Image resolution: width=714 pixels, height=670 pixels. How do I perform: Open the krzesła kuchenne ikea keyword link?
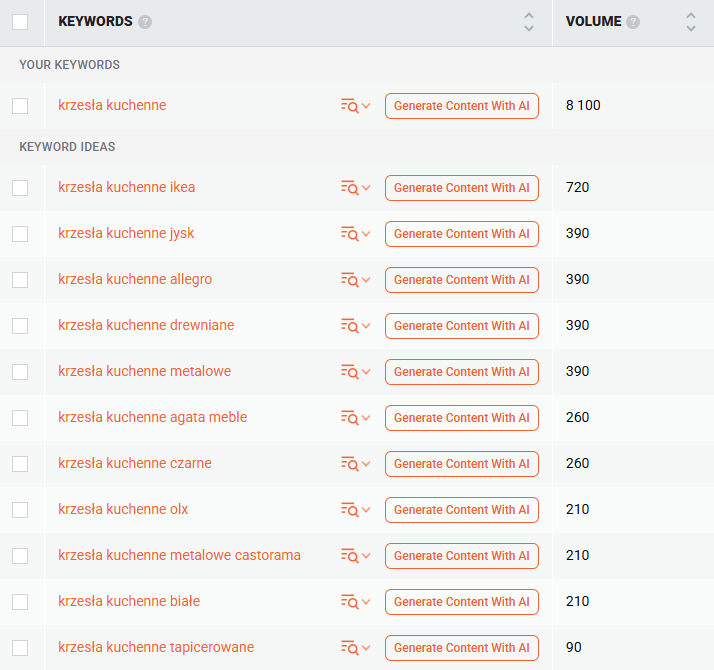[x=127, y=187]
